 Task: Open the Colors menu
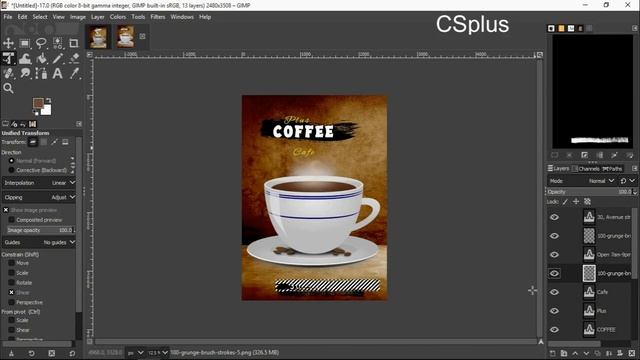[118, 17]
